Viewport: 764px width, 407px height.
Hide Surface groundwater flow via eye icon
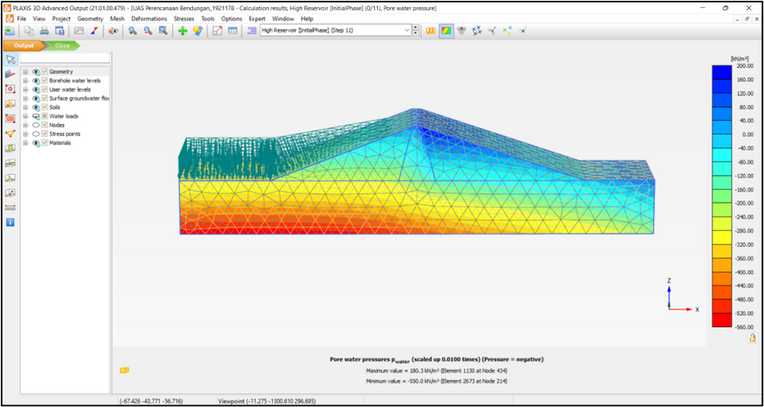pyautogui.click(x=36, y=98)
